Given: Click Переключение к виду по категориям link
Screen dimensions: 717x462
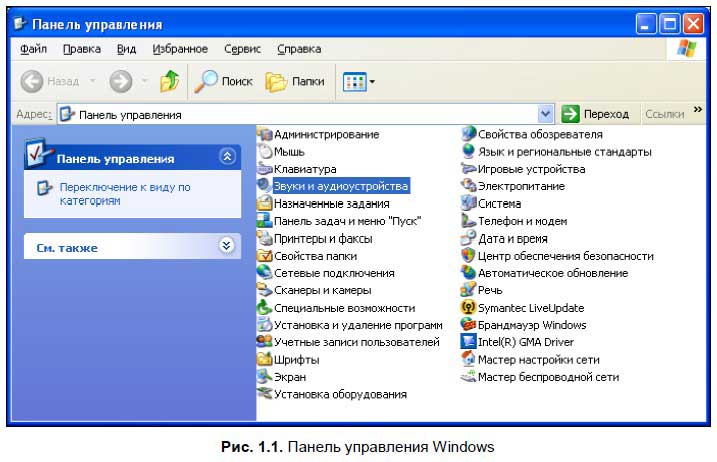Looking at the screenshot, I should pos(124,194).
